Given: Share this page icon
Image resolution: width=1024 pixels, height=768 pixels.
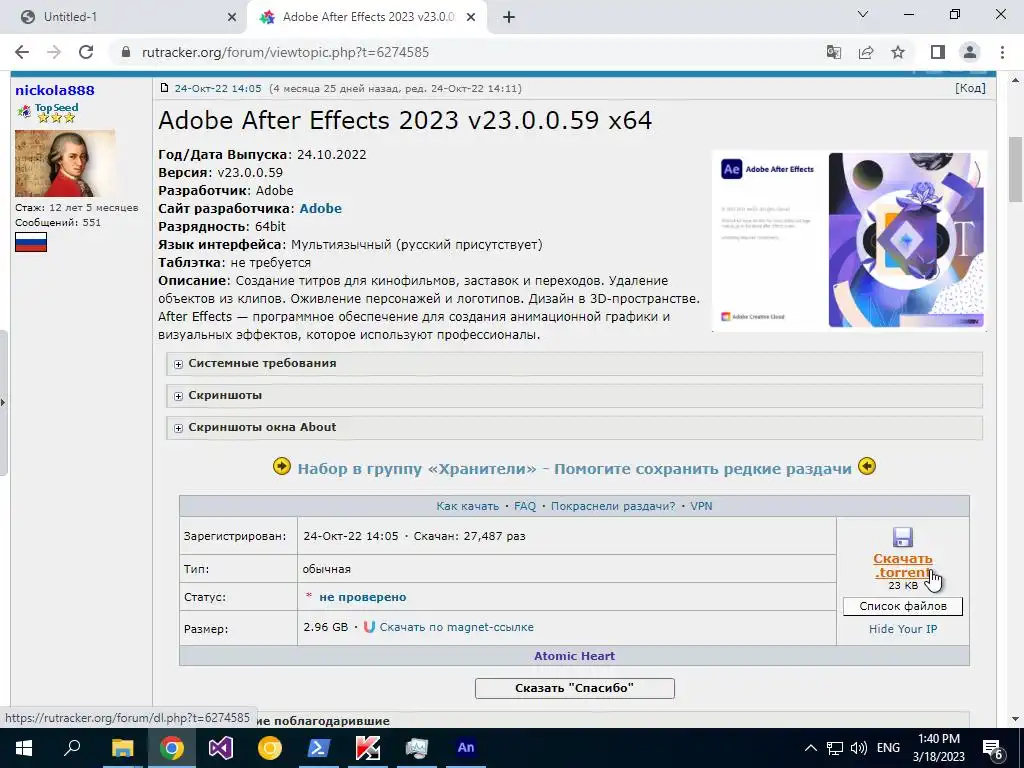Looking at the screenshot, I should point(866,52).
